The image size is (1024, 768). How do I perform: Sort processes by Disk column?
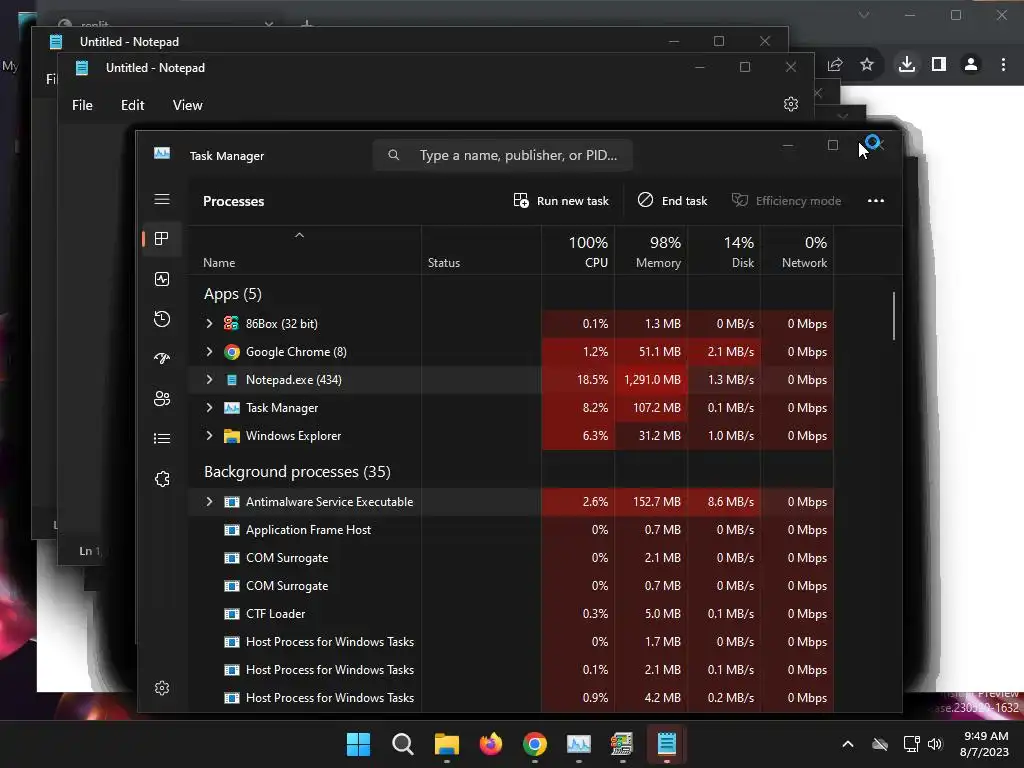724,251
